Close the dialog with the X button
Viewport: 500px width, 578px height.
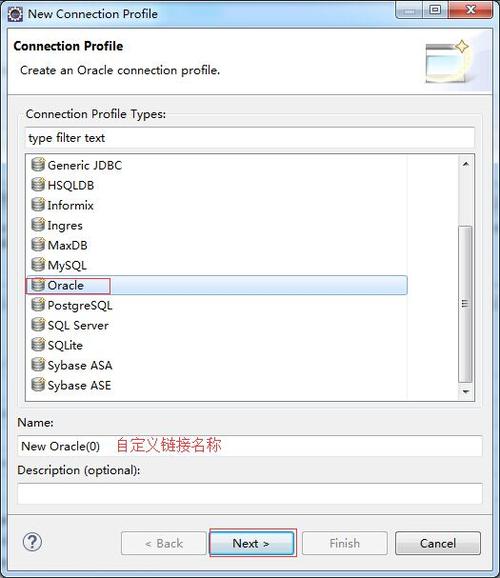[x=470, y=10]
